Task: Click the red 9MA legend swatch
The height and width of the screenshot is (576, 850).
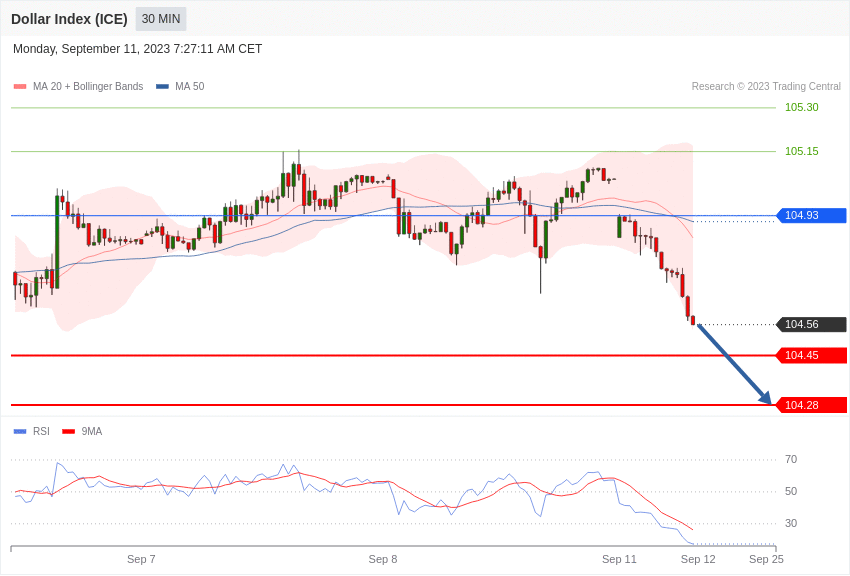Action: coord(68,432)
